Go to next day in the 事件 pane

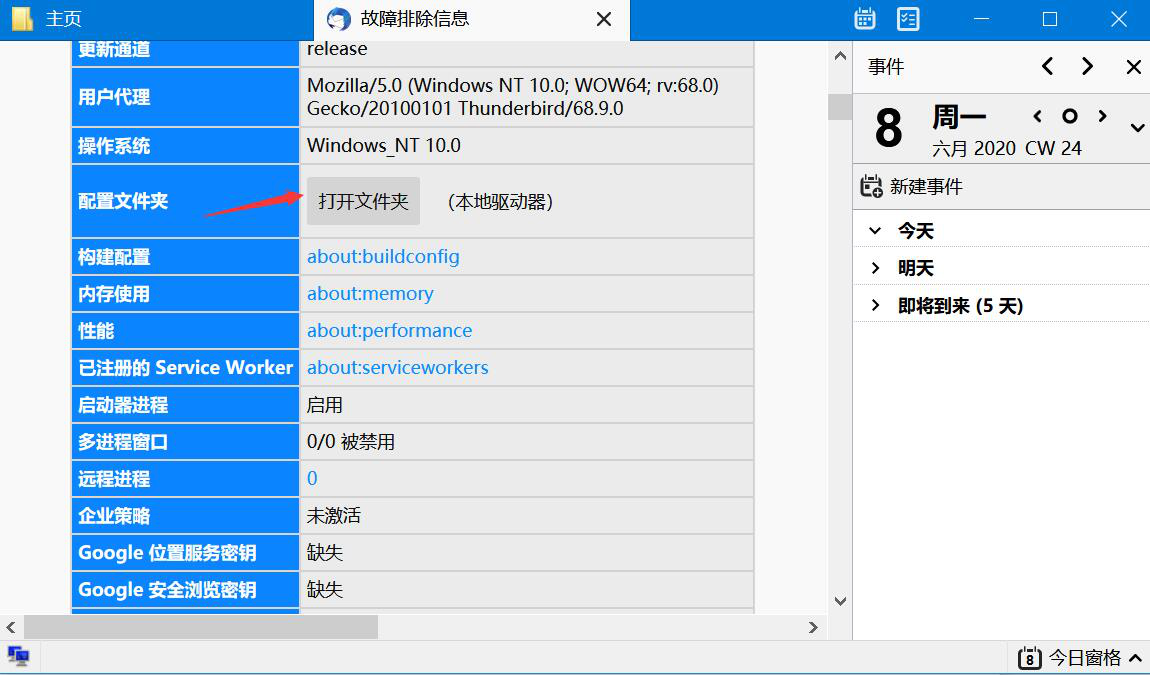click(x=1087, y=67)
